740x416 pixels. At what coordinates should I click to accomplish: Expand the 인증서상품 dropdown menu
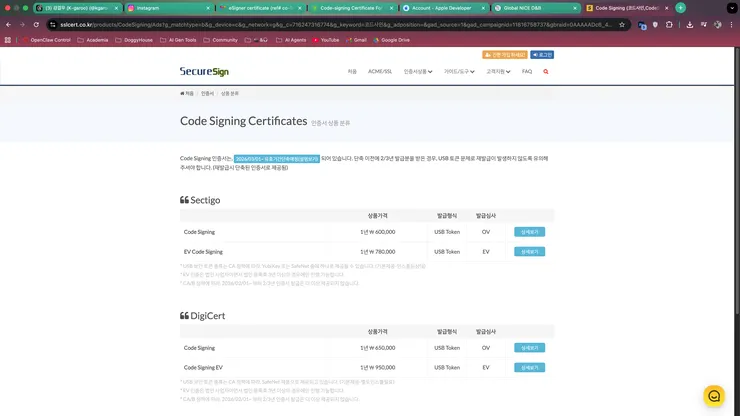coord(419,72)
